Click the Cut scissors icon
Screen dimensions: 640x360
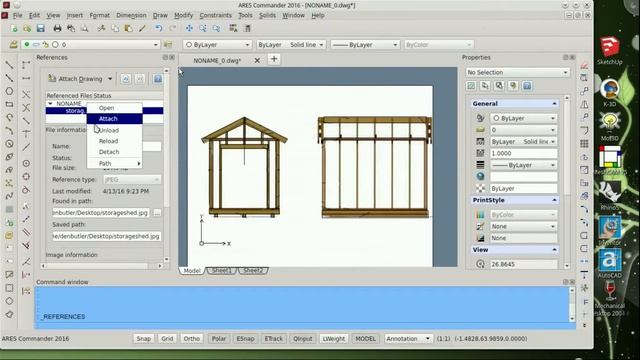click(x=101, y=29)
